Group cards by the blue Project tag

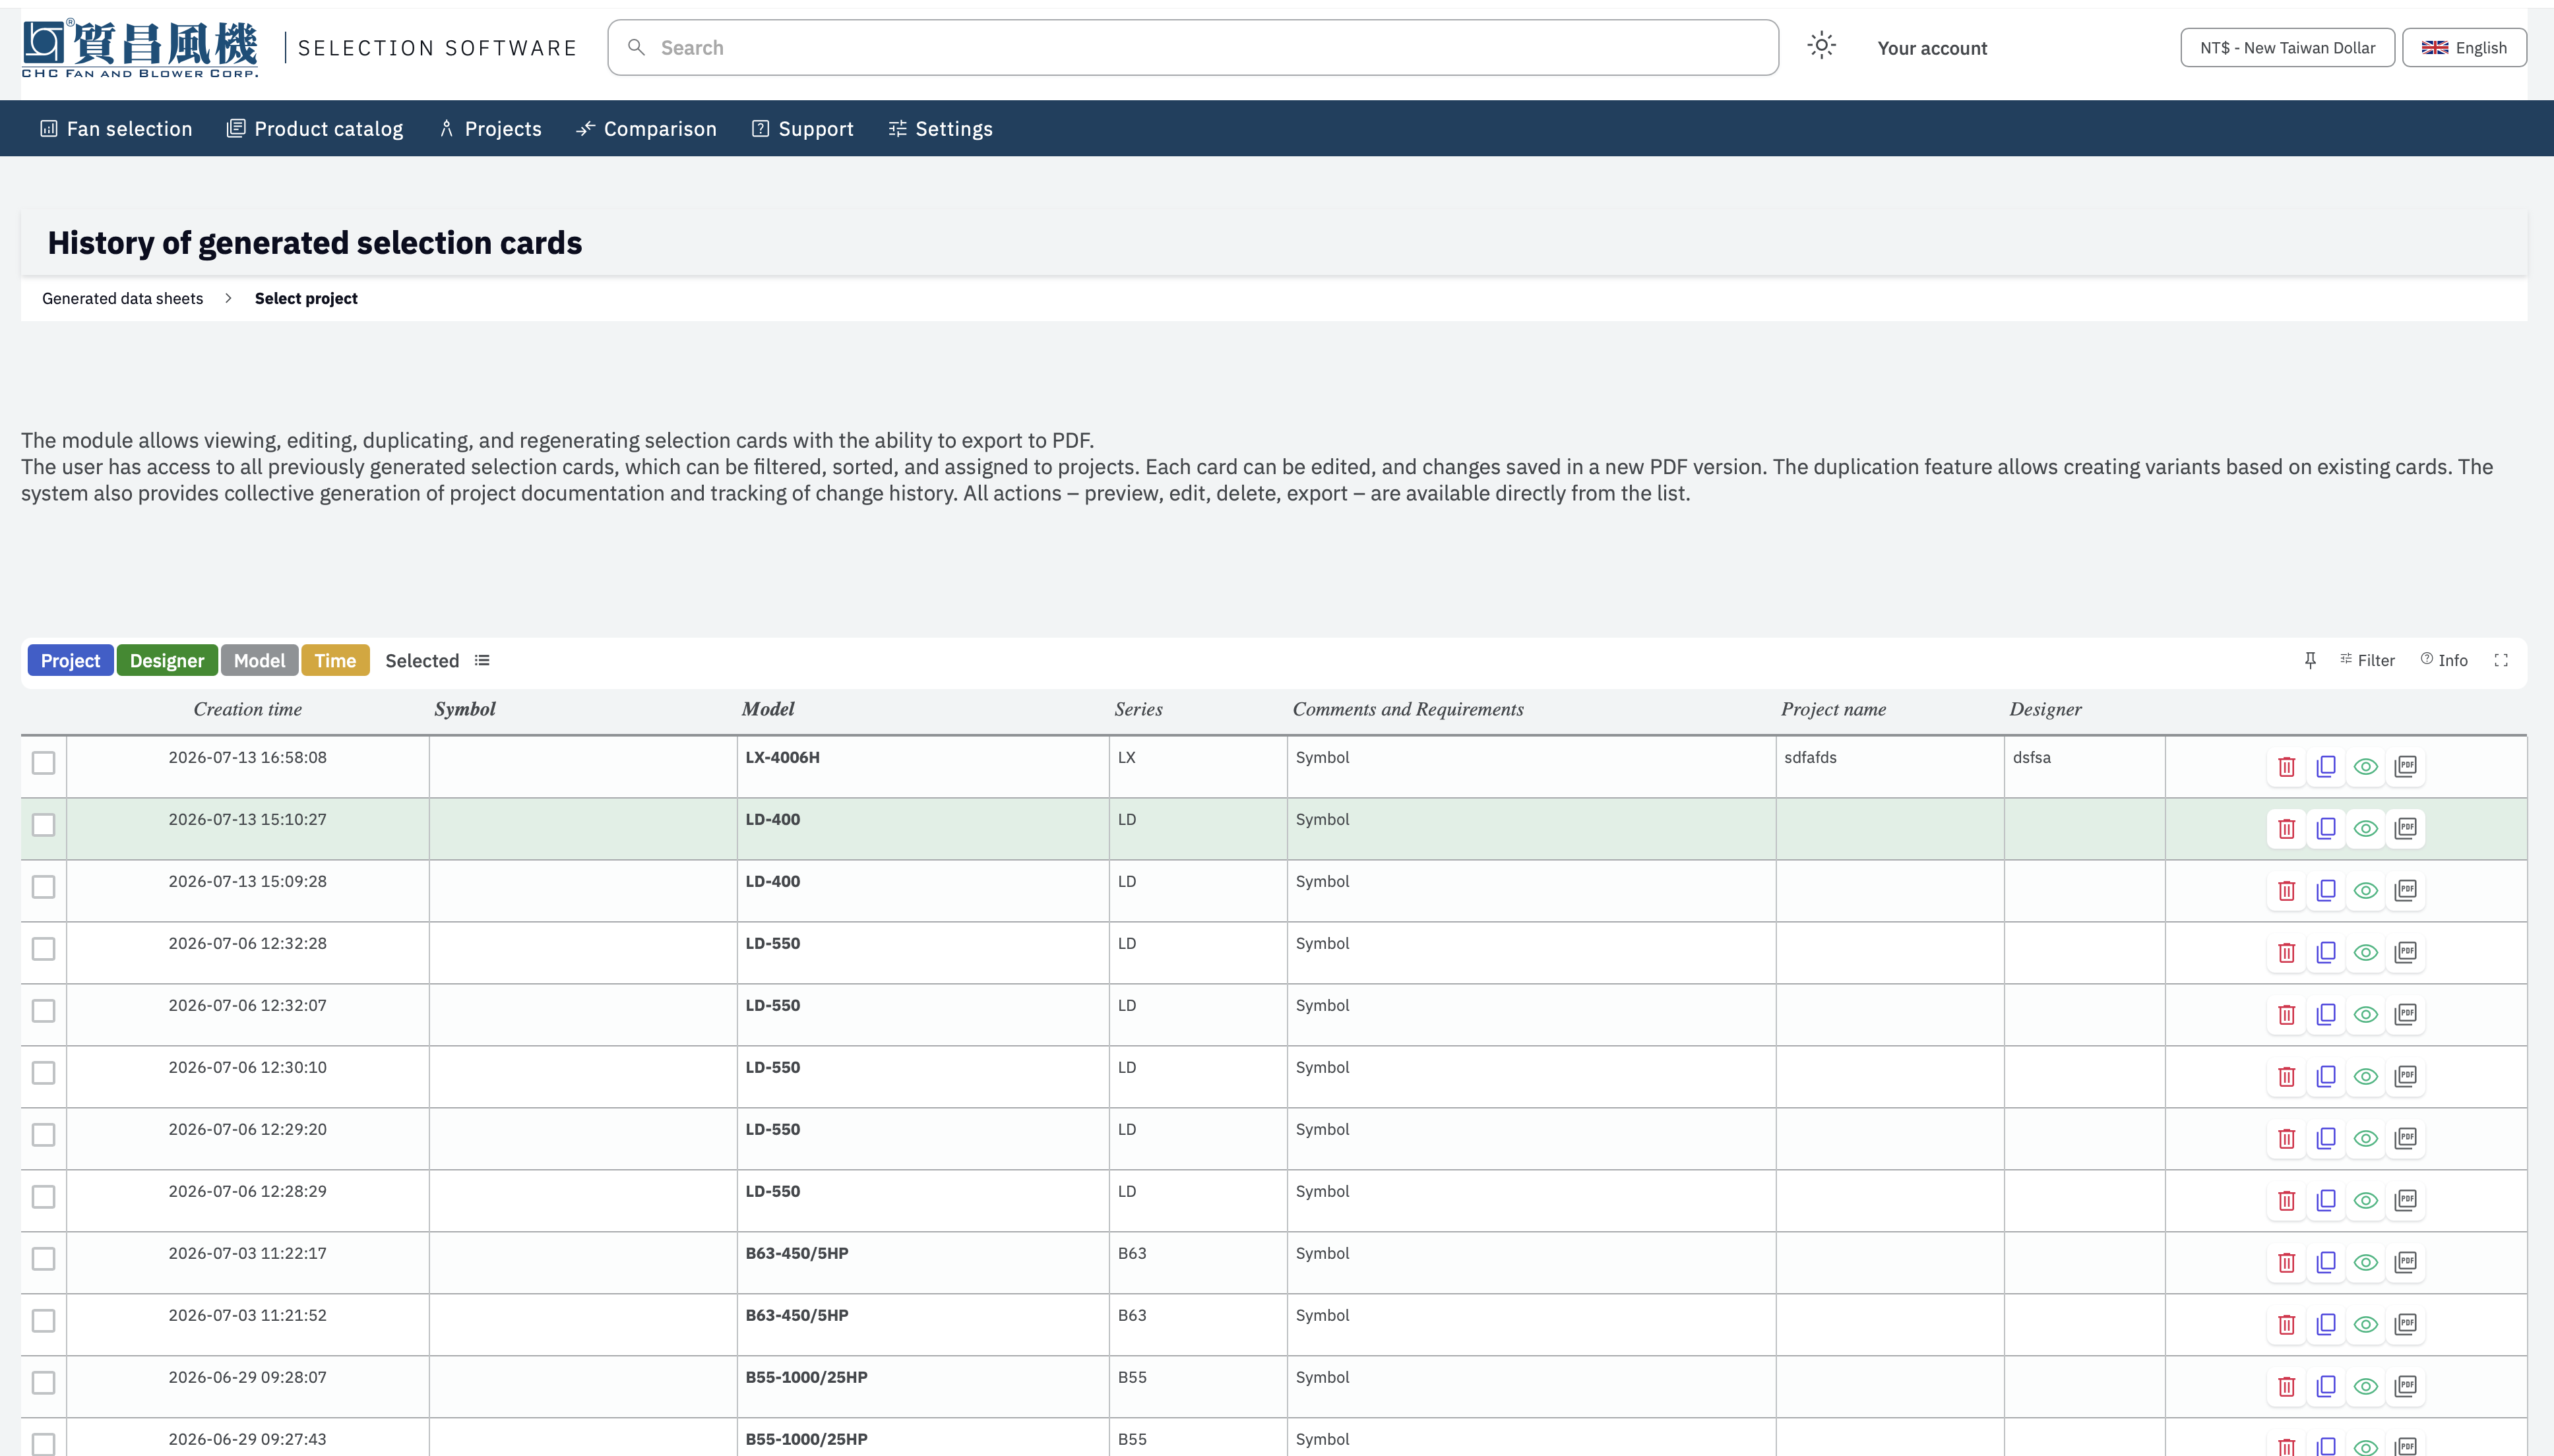click(x=70, y=660)
